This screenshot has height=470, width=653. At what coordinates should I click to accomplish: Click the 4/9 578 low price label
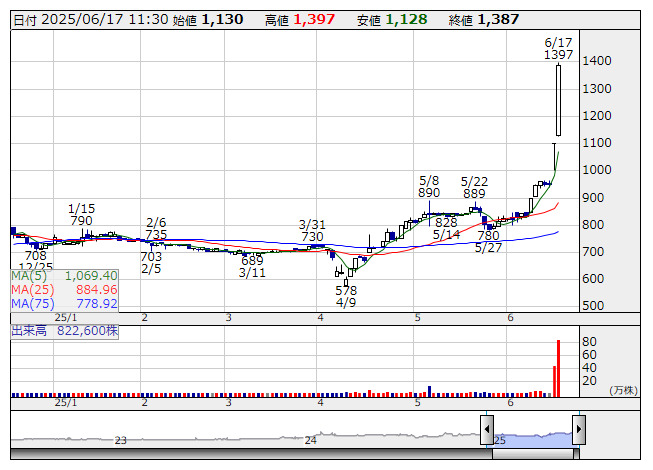346,296
